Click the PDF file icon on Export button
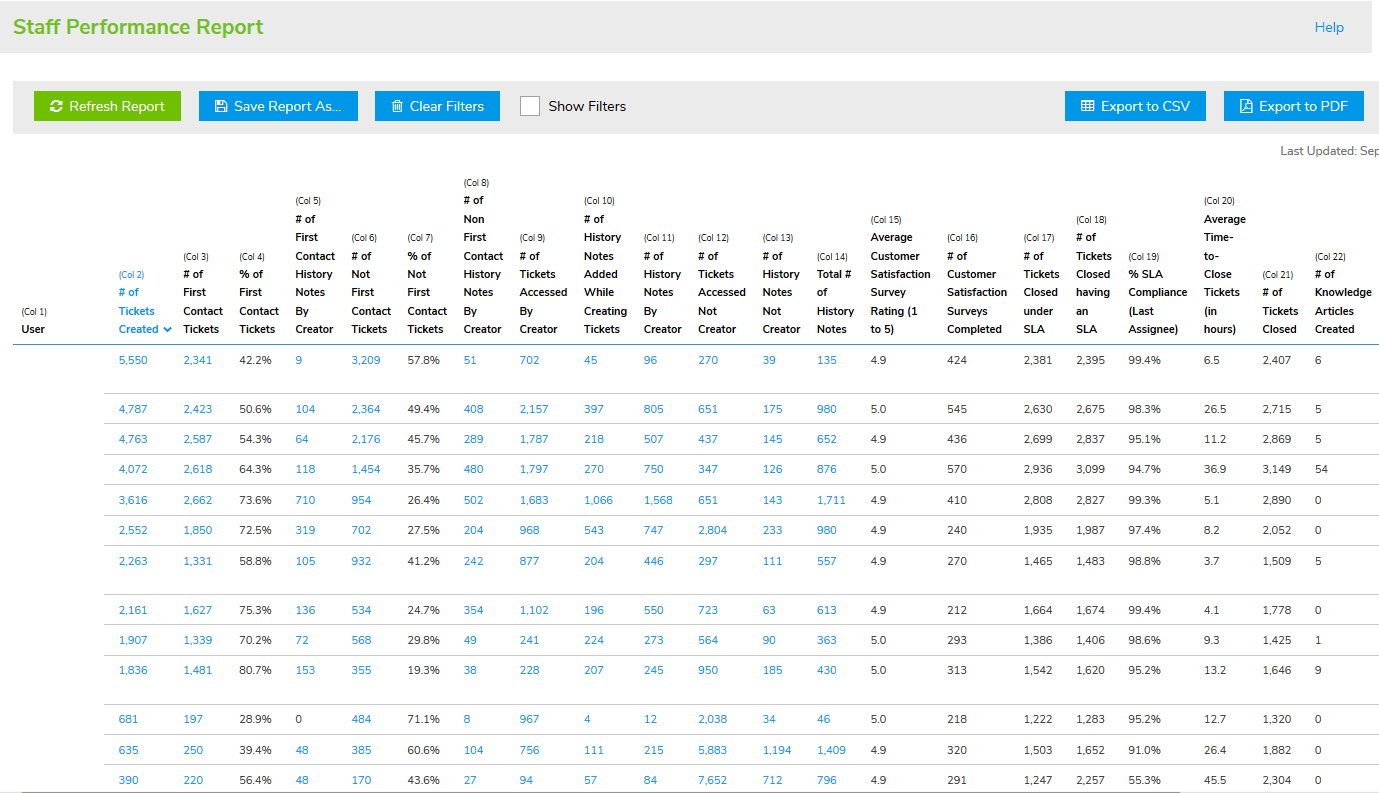 point(1246,106)
